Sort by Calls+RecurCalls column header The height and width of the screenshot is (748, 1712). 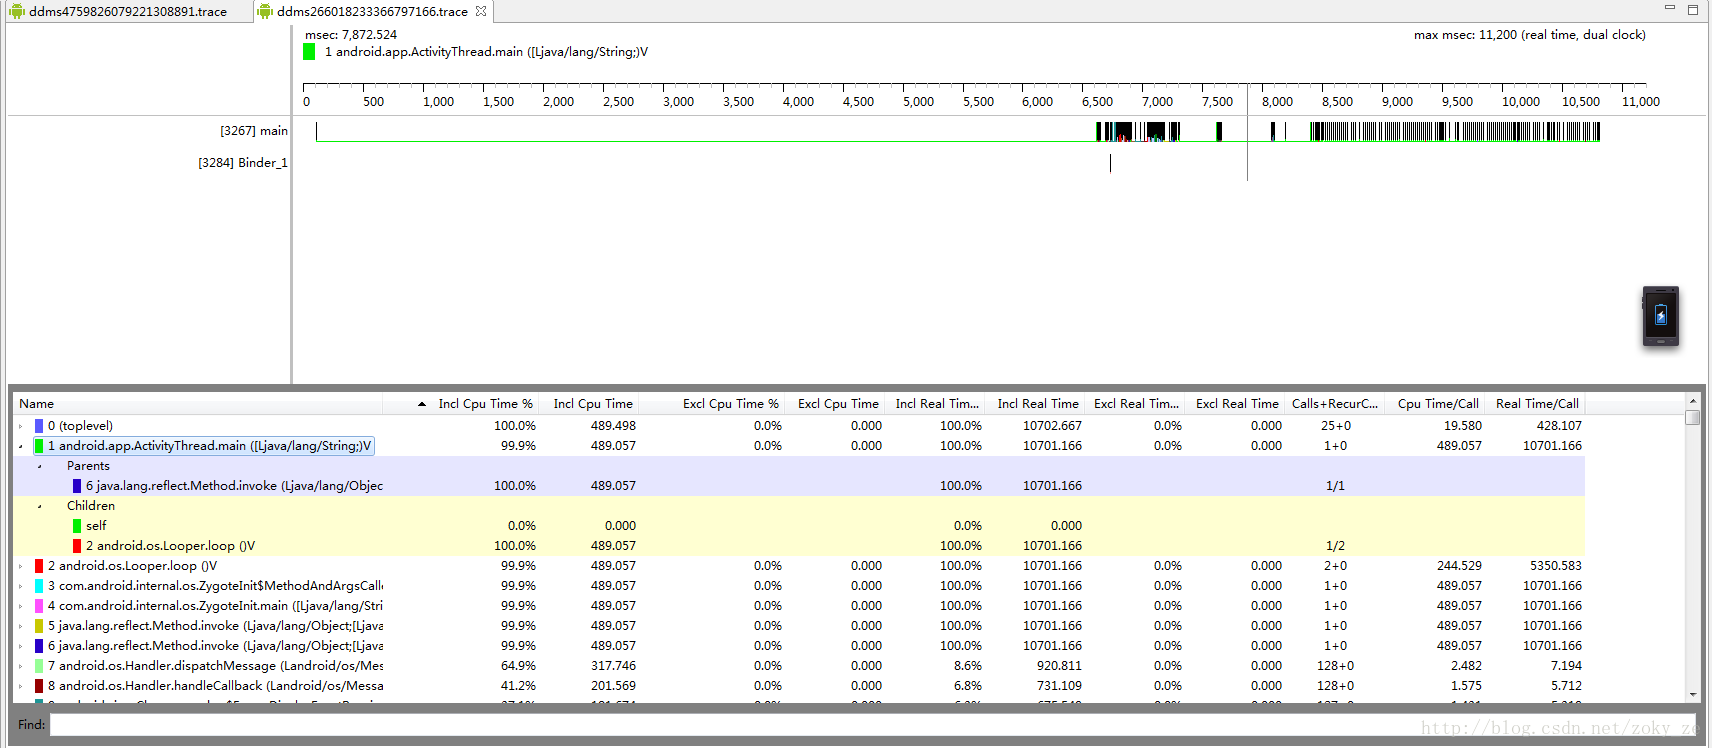(x=1335, y=404)
